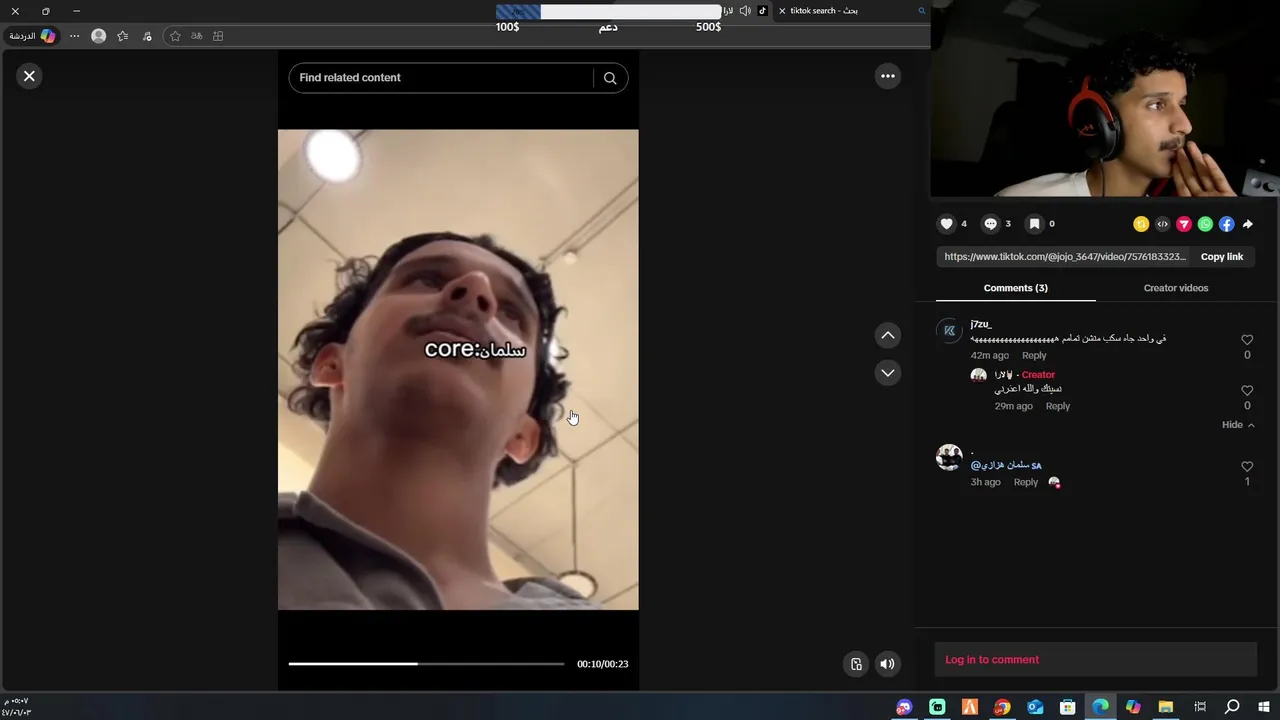This screenshot has height=720, width=1280.
Task: Open the three-dot more options menu on the video
Action: tap(887, 76)
